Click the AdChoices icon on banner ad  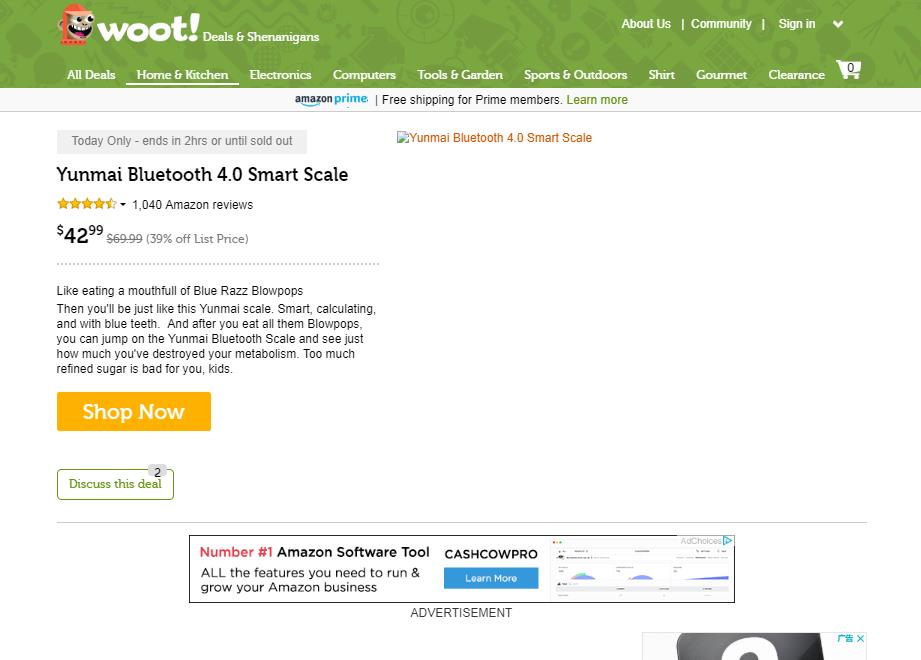[x=728, y=540]
